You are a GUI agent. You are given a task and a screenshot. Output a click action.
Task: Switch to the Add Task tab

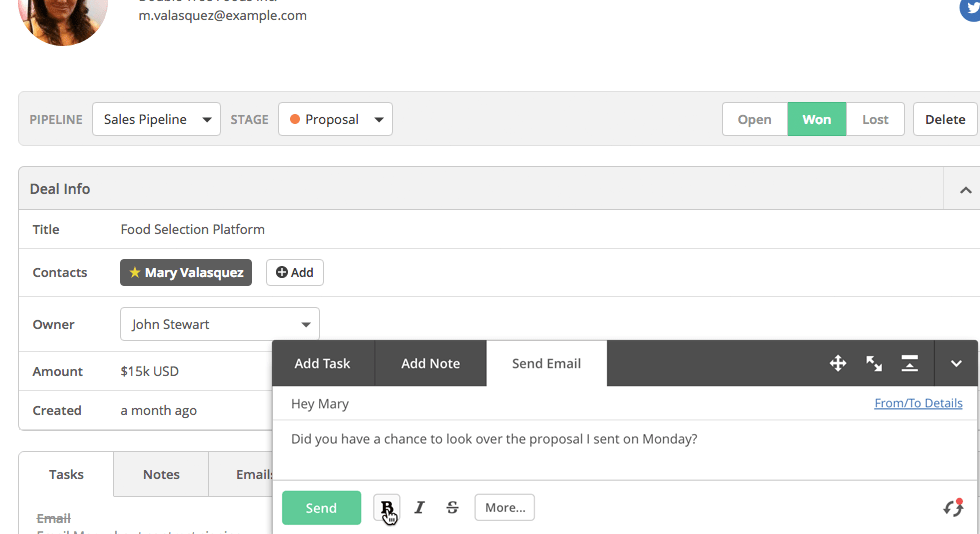pos(322,363)
